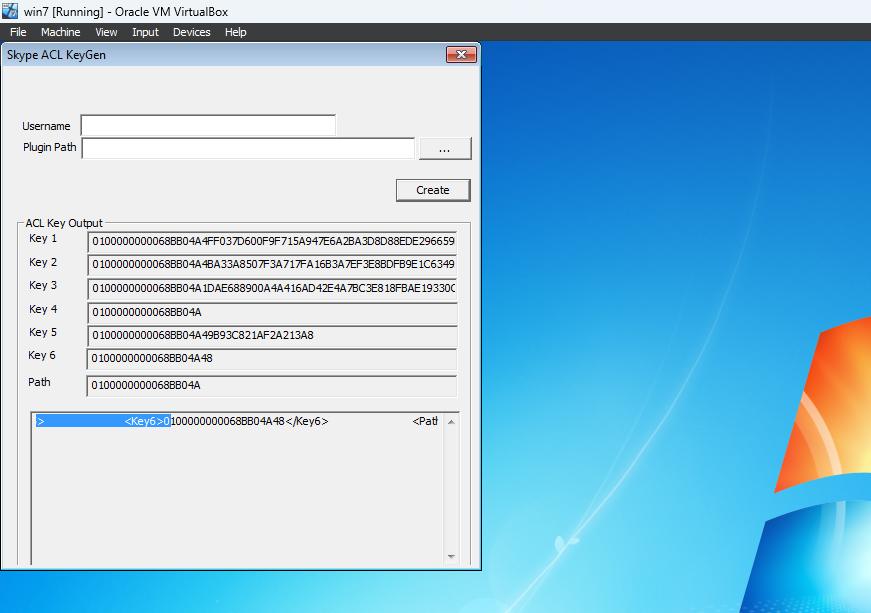The width and height of the screenshot is (871, 613).
Task: Select the Path output field
Action: [x=272, y=385]
